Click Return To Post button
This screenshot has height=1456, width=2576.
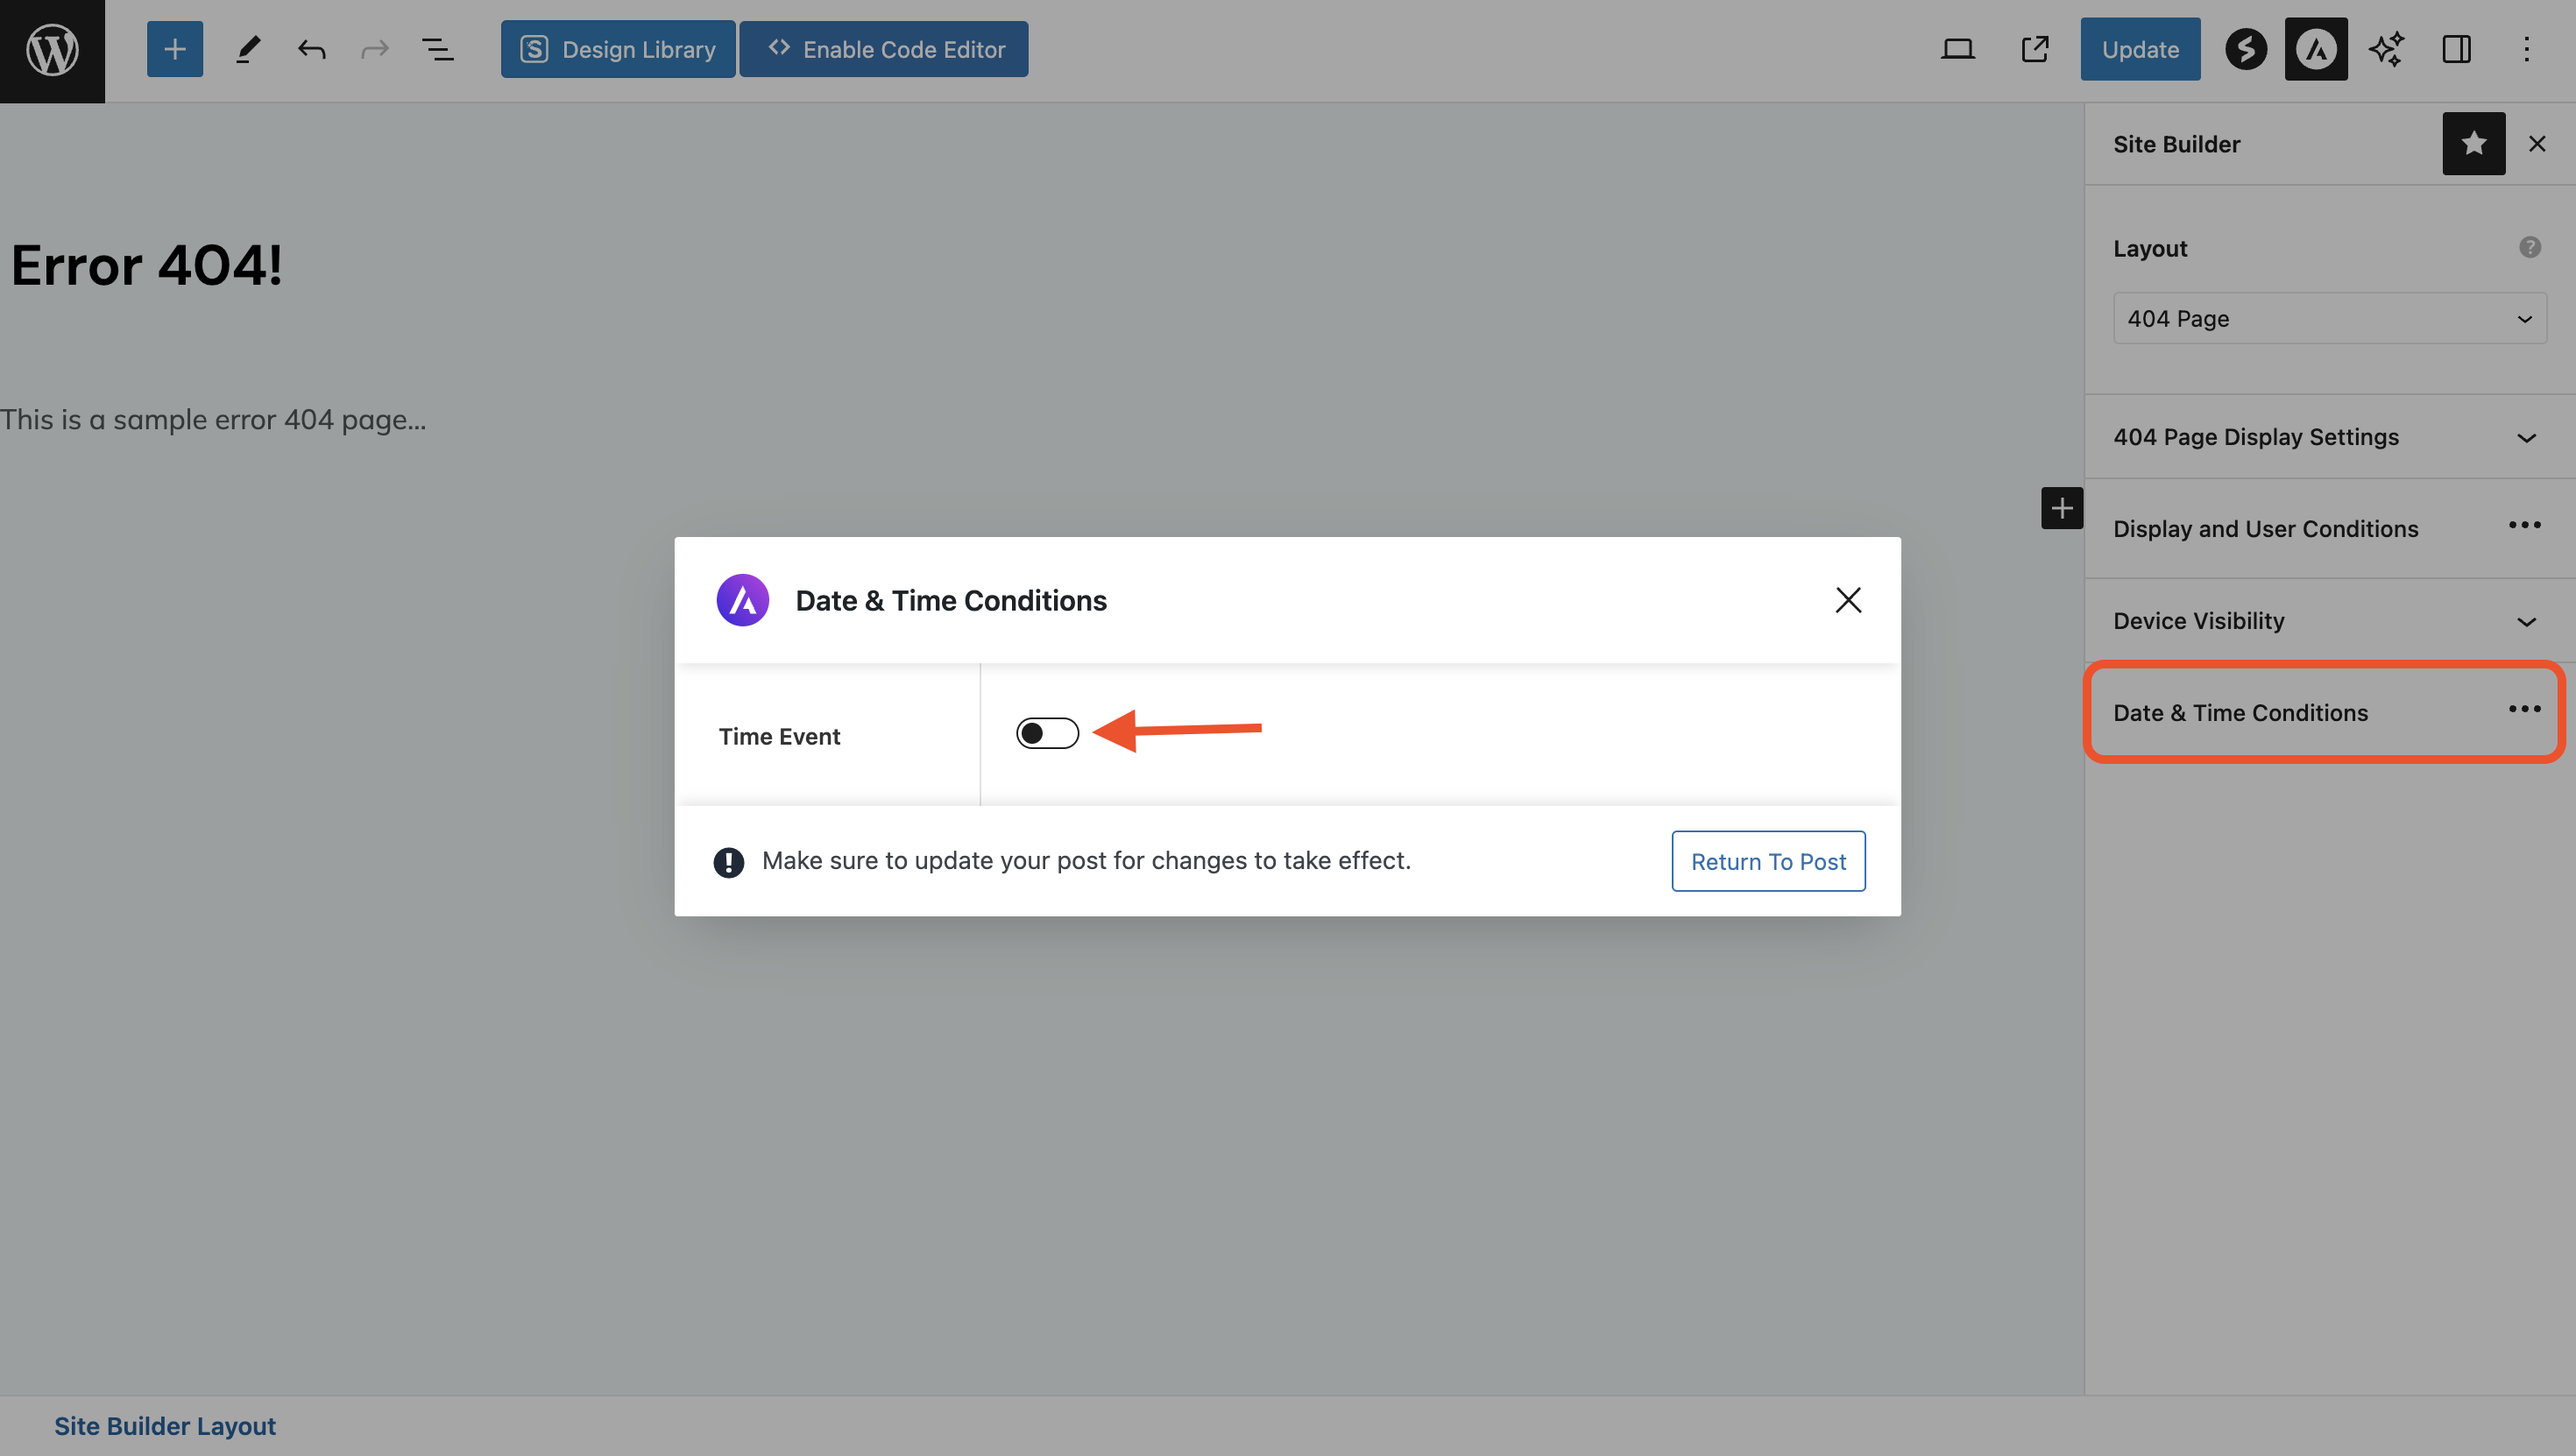(x=1768, y=861)
